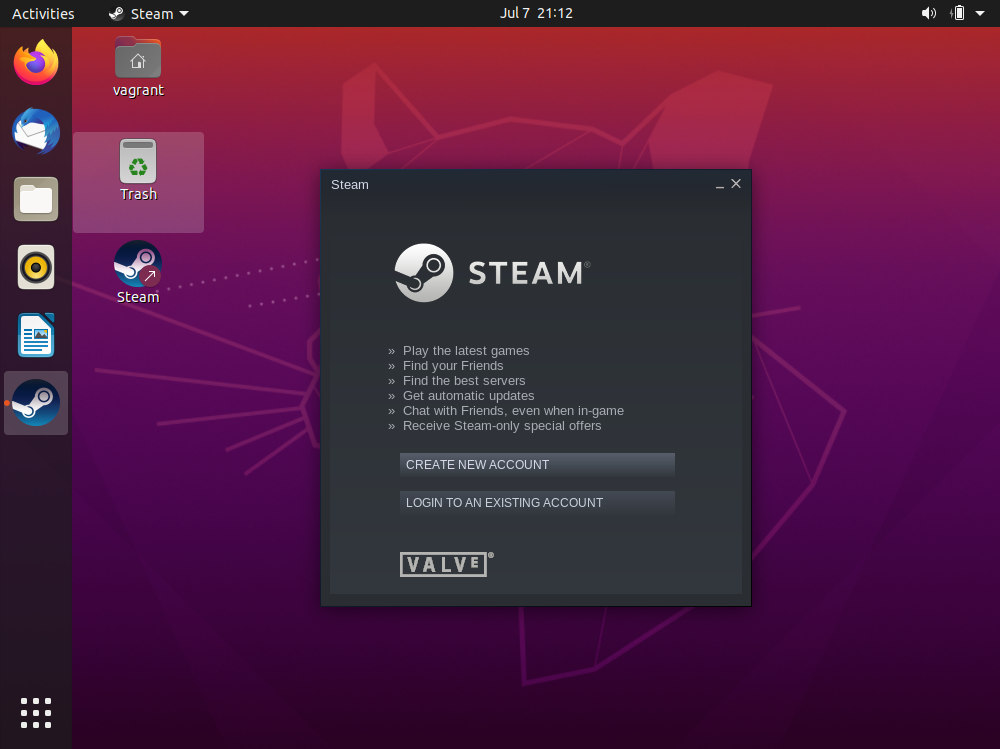Screen dimensions: 1000x749
Task: Open the Files application from the dock
Action: (35, 199)
